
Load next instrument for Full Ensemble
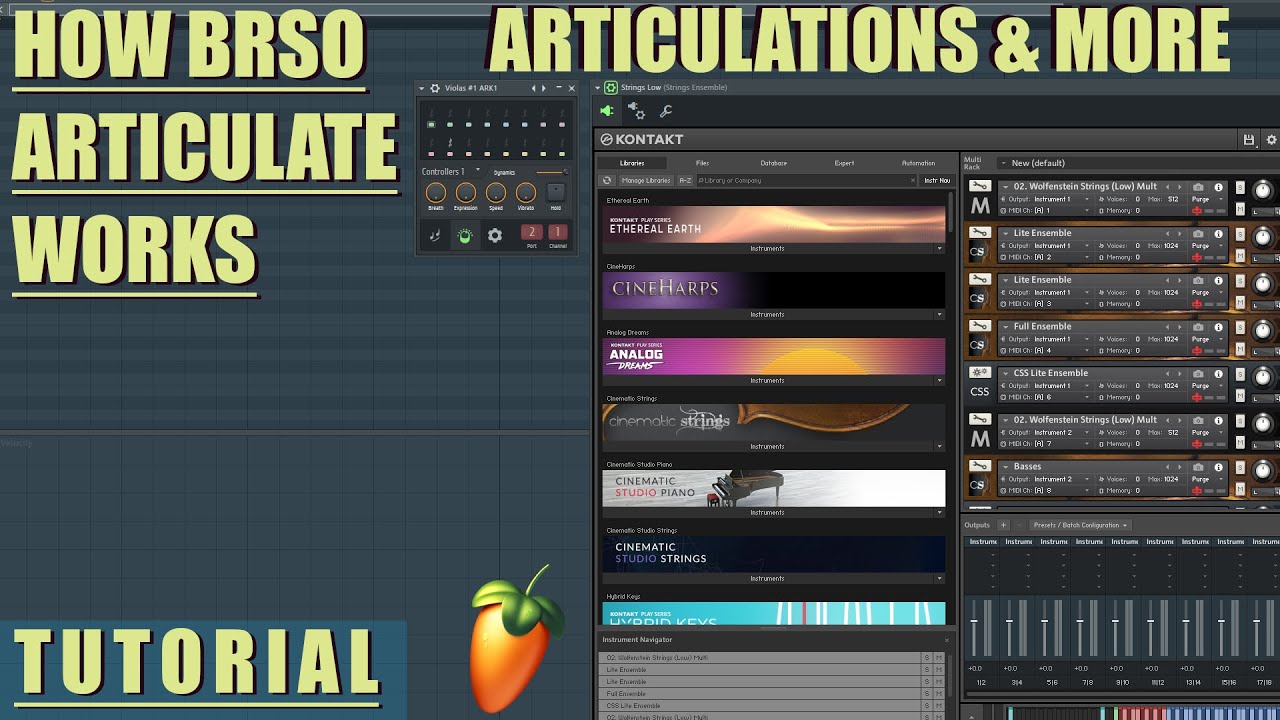pyautogui.click(x=1179, y=327)
